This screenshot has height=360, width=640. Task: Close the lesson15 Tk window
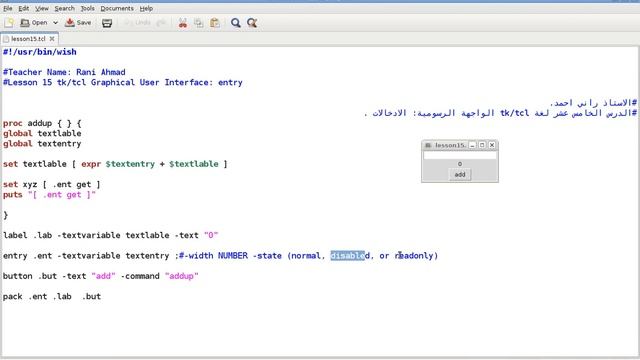pos(492,145)
